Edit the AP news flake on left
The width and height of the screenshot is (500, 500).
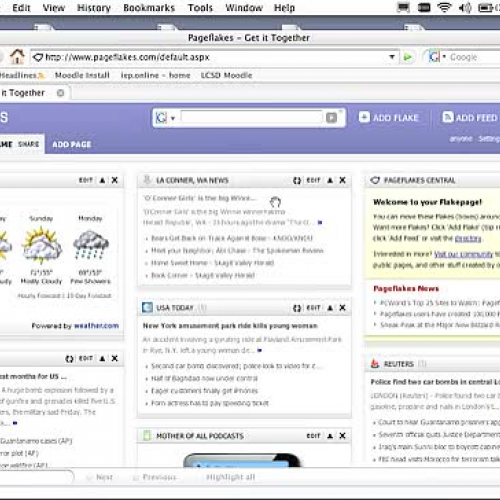click(x=85, y=358)
